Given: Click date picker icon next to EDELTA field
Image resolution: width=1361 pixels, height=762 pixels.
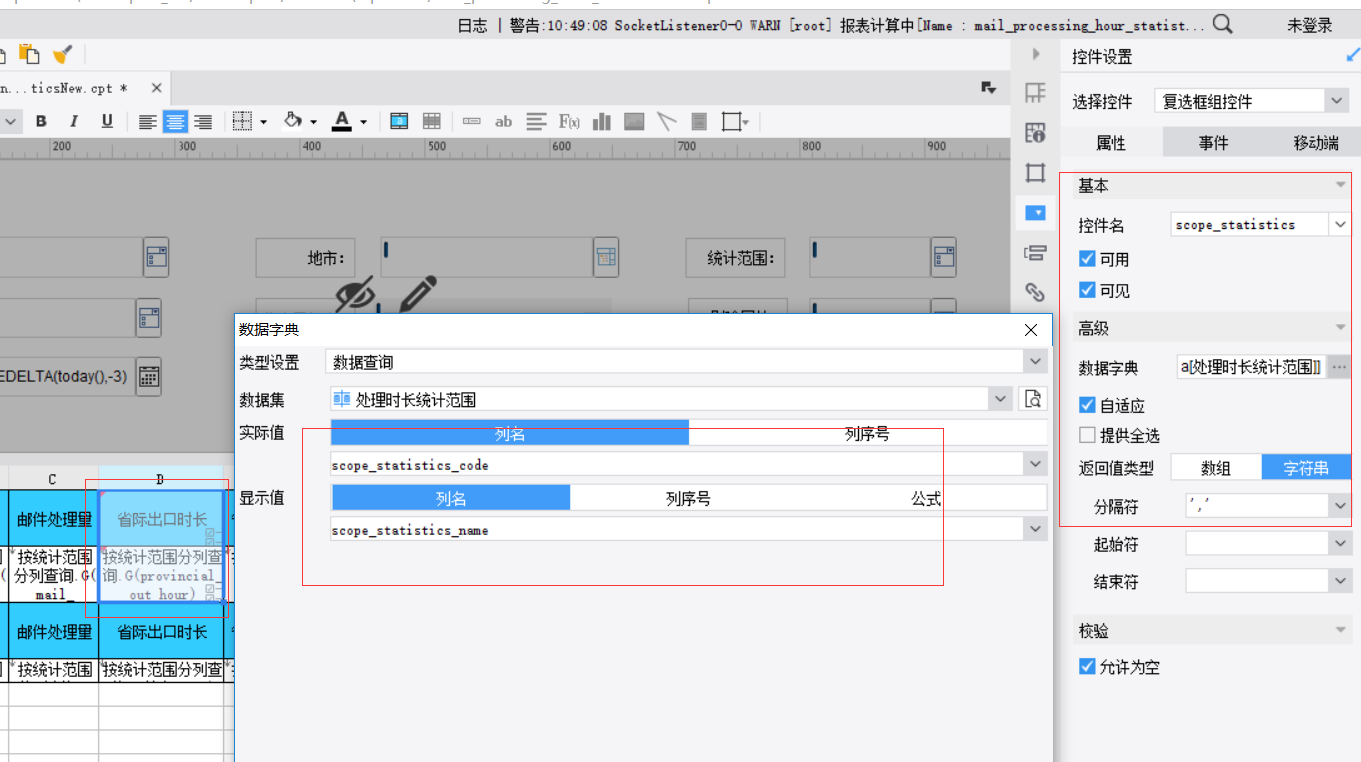Looking at the screenshot, I should [149, 377].
